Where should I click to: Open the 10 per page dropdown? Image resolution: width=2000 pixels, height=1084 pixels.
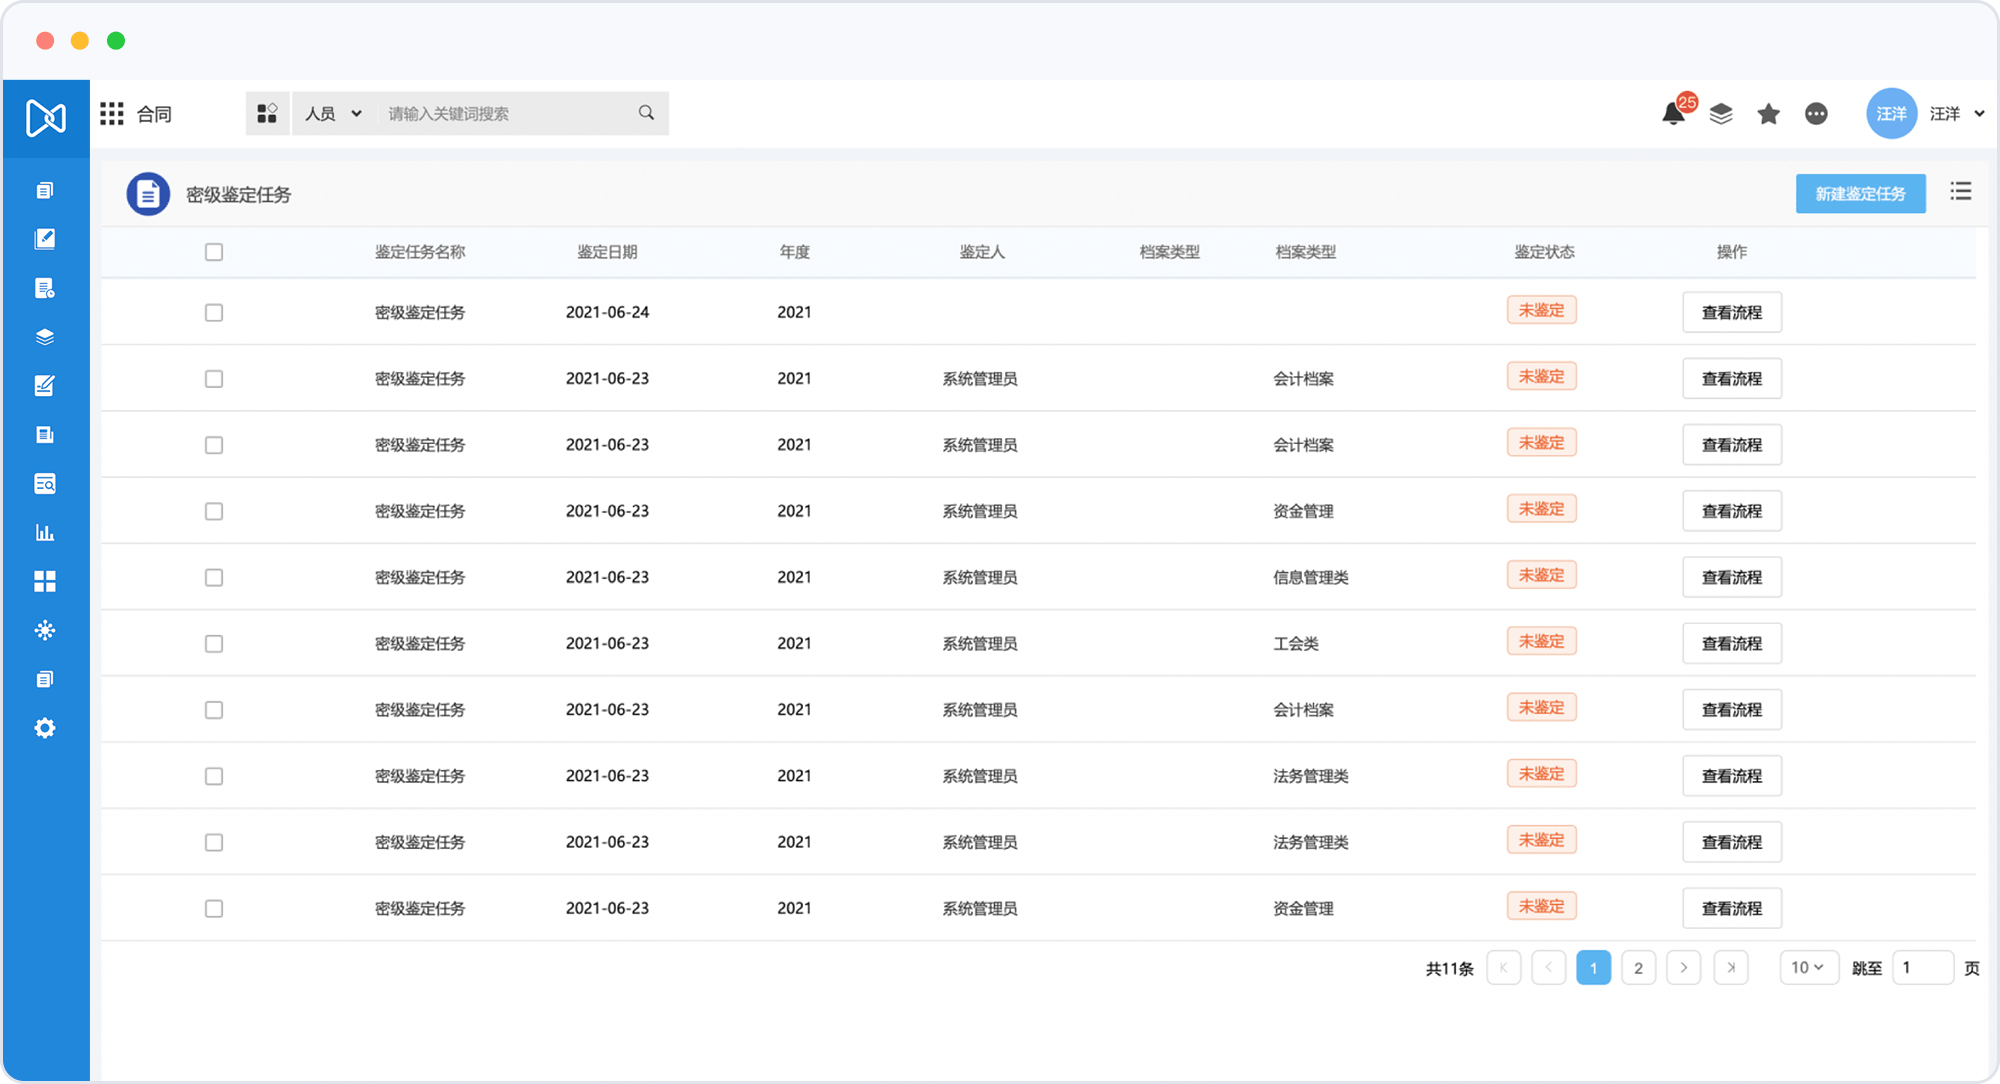click(x=1808, y=967)
